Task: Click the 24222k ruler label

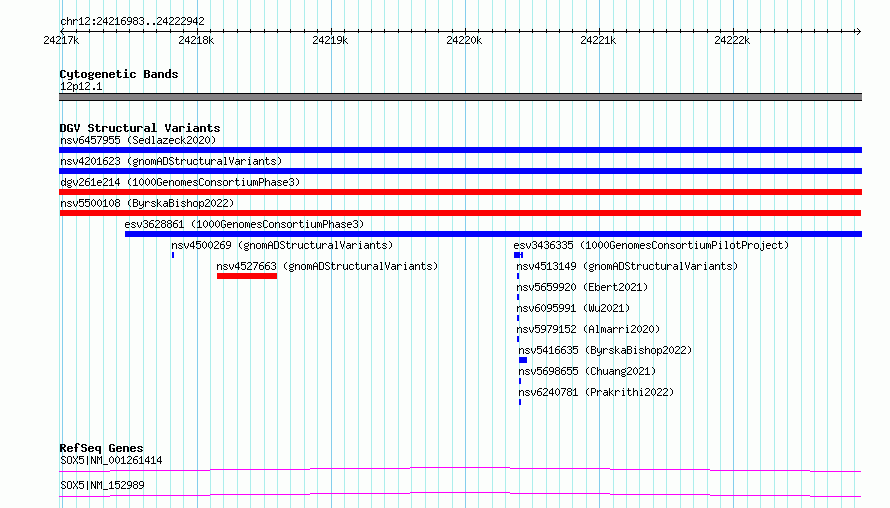Action: point(732,40)
